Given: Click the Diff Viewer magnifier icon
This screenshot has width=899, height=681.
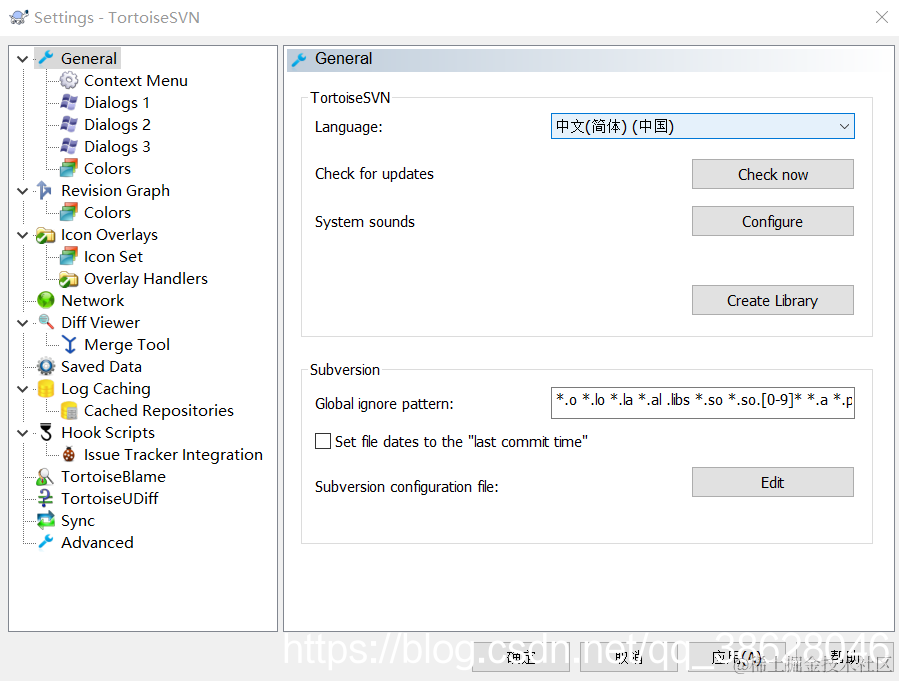Looking at the screenshot, I should click(46, 322).
